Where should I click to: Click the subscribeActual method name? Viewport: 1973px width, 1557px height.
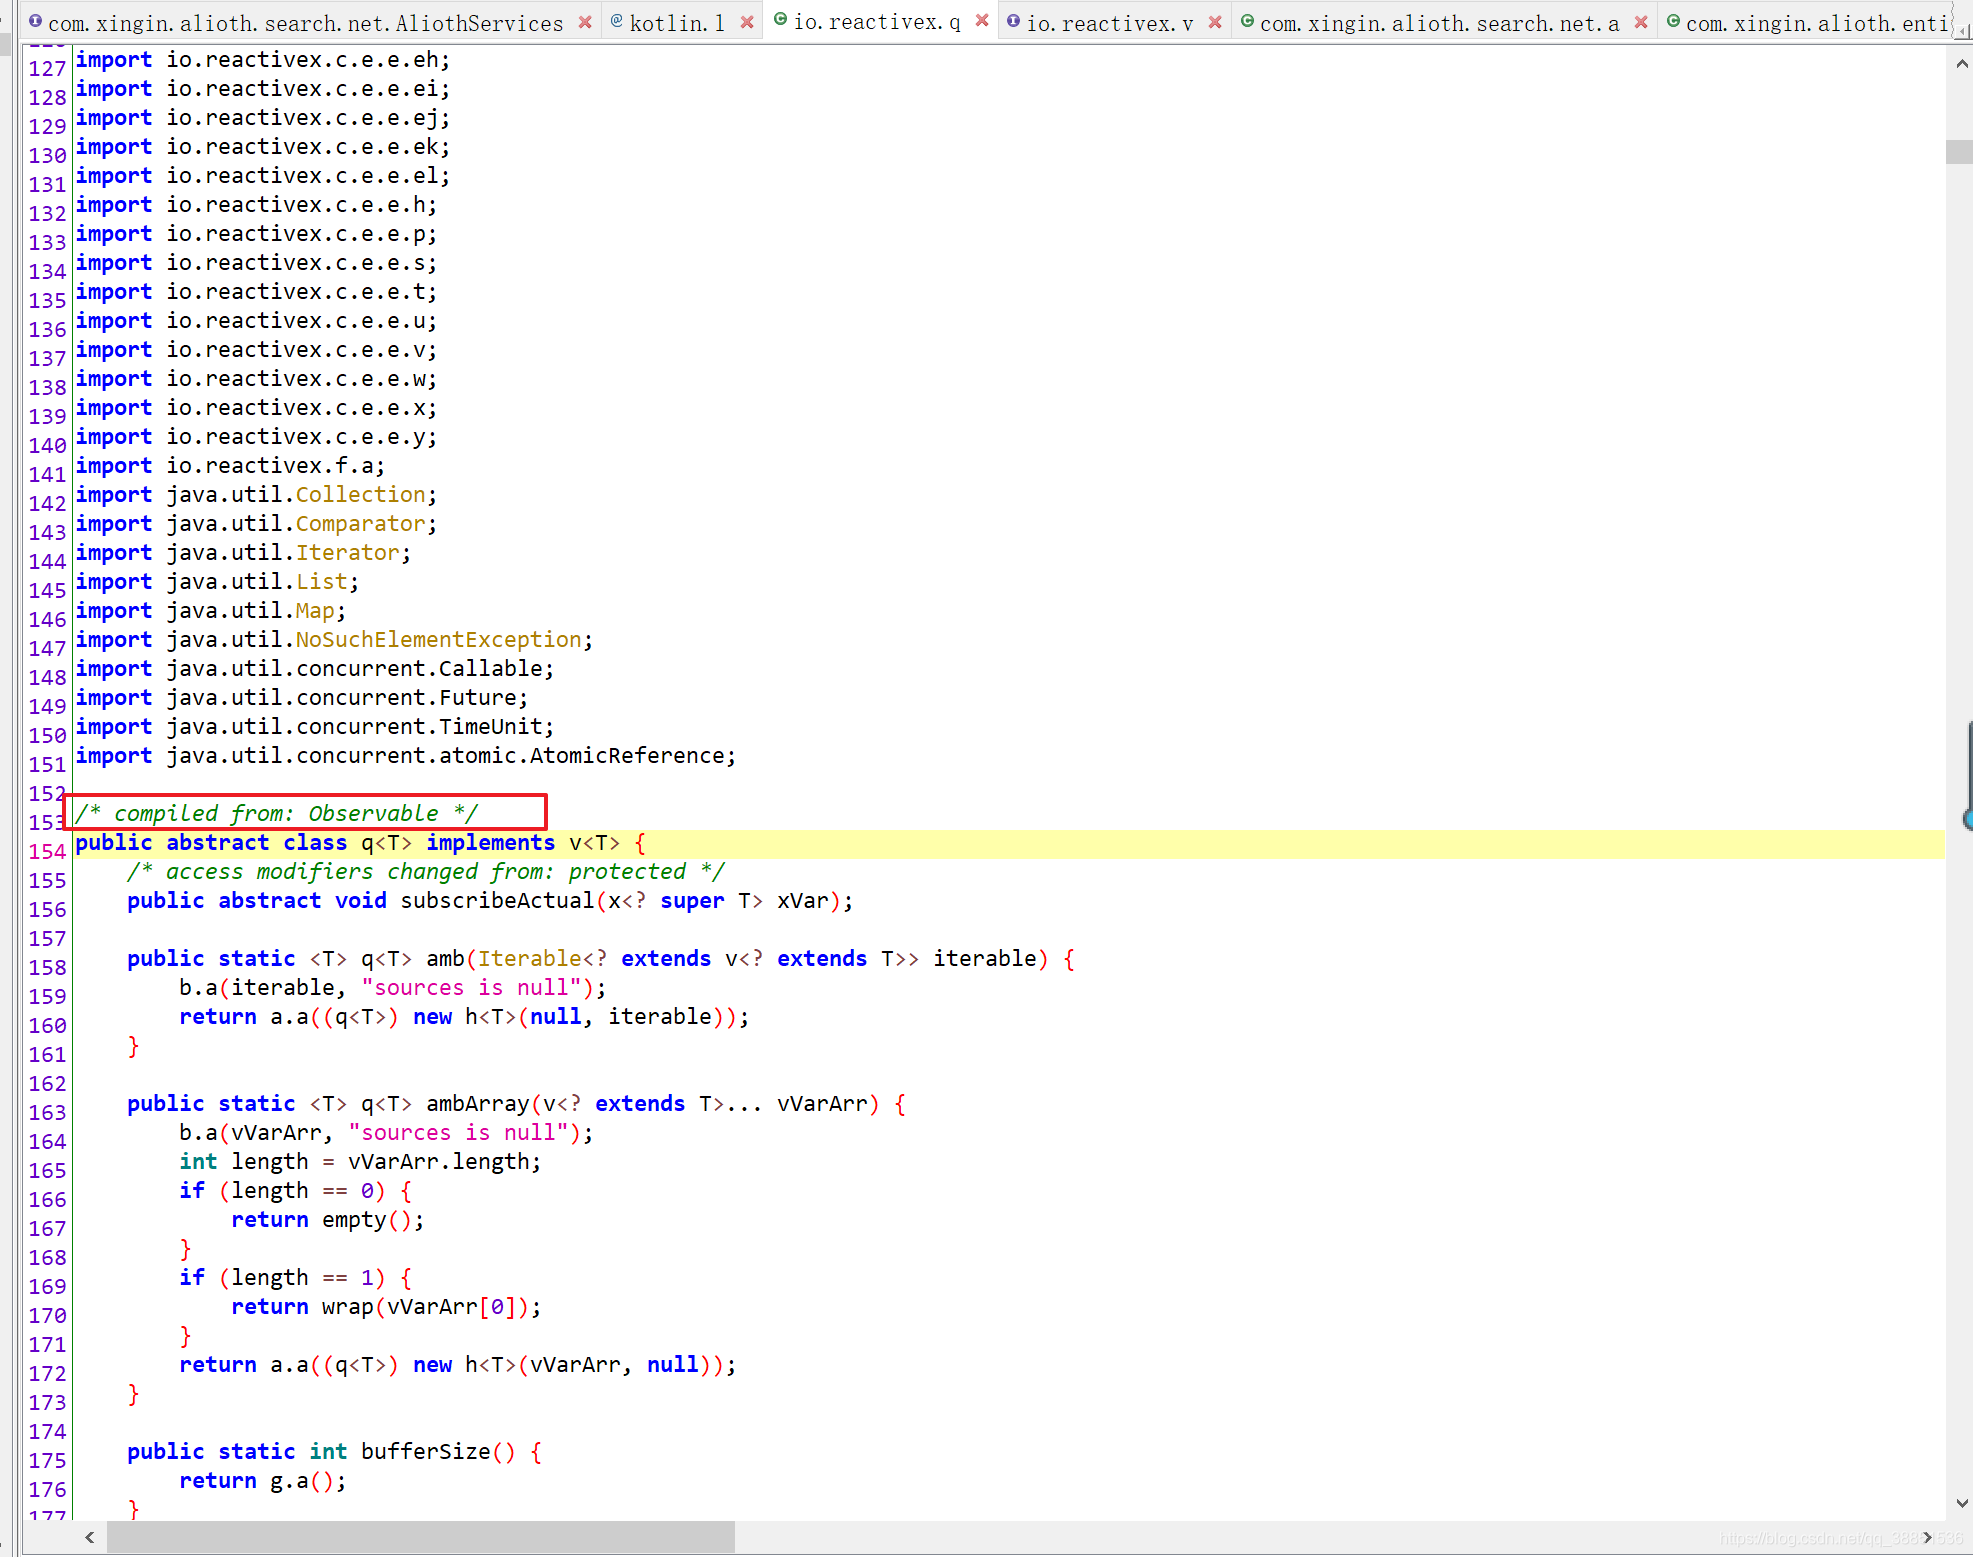point(497,901)
